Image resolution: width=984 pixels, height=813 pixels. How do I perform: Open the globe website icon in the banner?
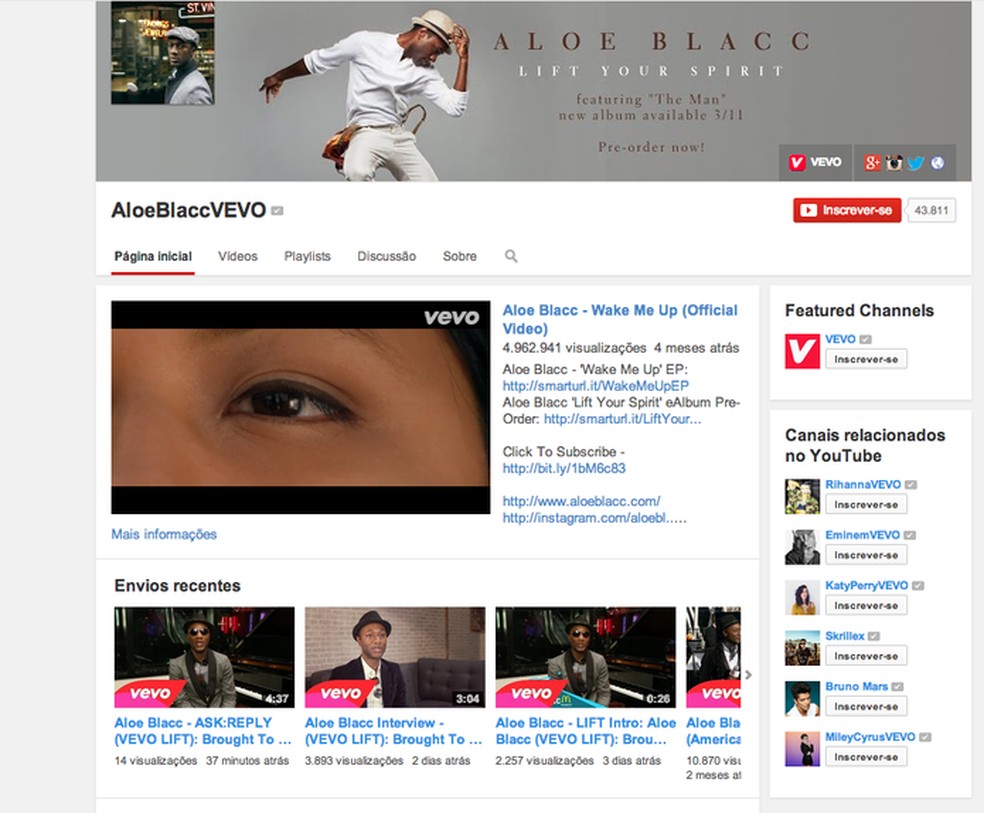tap(938, 162)
